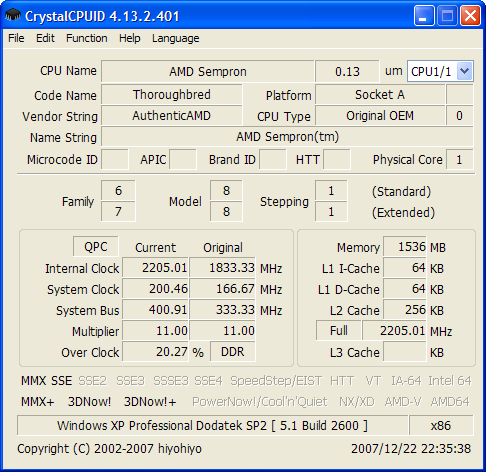Image resolution: width=486 pixels, height=472 pixels.
Task: Close the CrystalCPUID window
Action: pos(470,16)
